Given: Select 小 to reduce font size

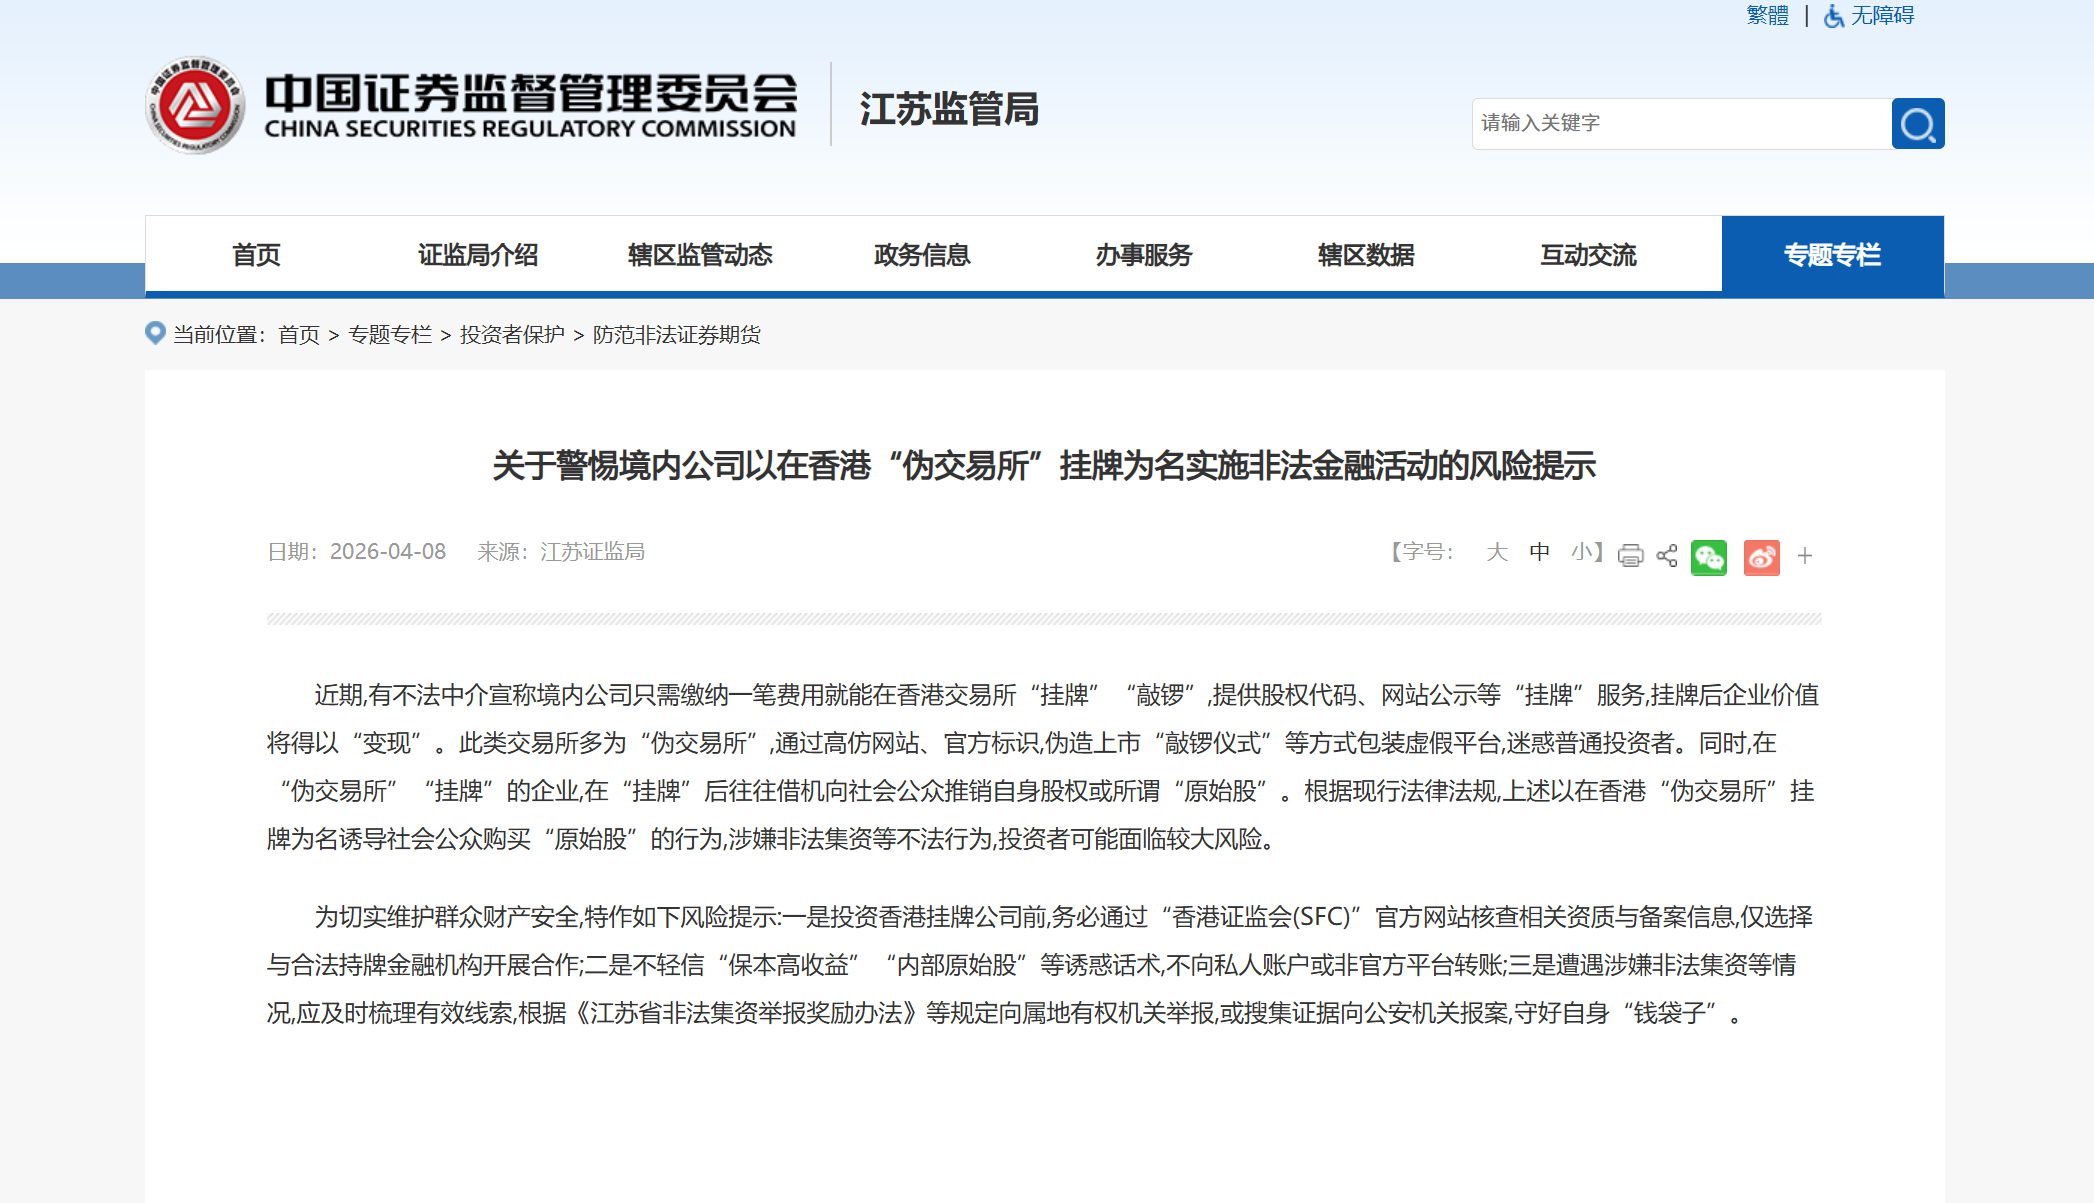Looking at the screenshot, I should (x=1582, y=552).
